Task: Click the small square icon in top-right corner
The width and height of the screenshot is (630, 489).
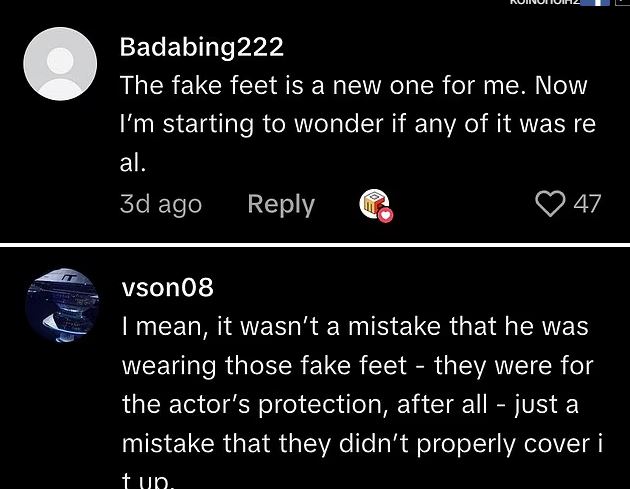Action: (x=623, y=3)
